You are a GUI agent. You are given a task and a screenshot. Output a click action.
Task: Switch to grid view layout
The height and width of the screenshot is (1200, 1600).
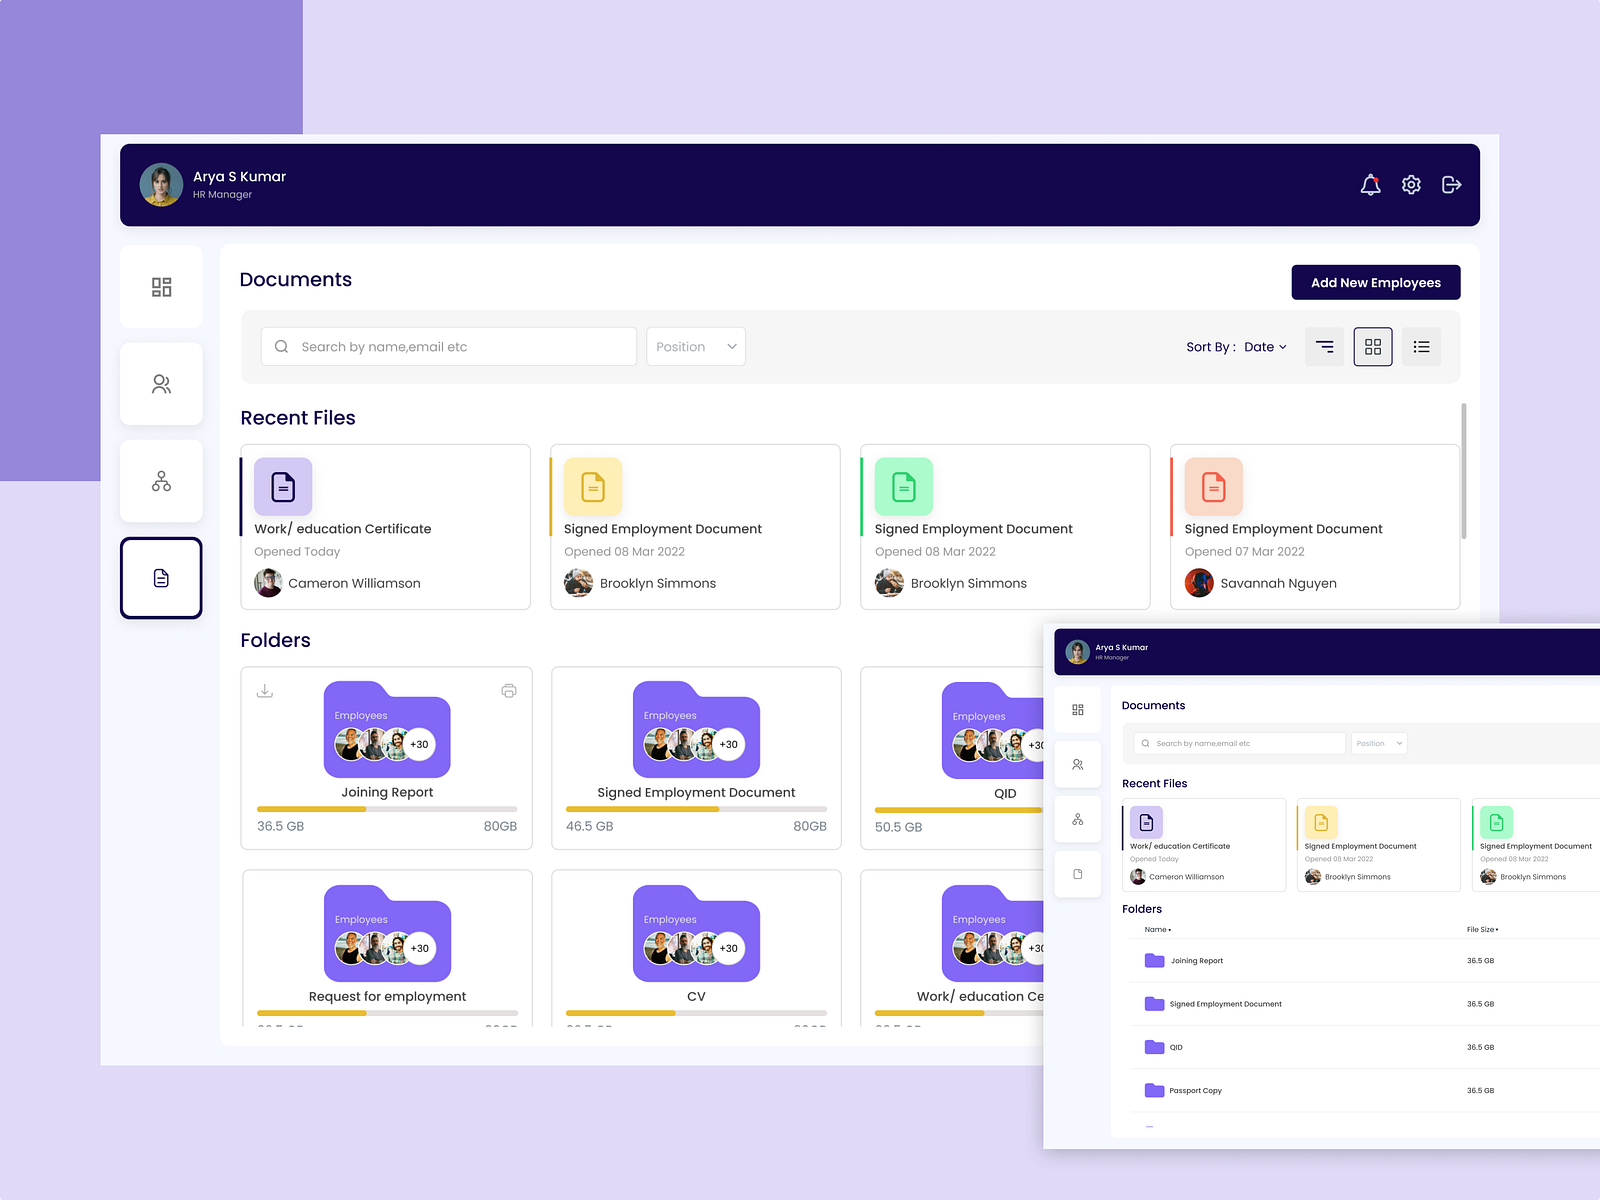click(x=1373, y=347)
